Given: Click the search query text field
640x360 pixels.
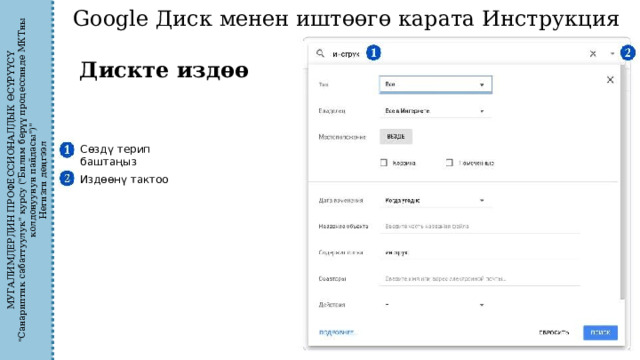Looking at the screenshot, I should (x=346, y=54).
